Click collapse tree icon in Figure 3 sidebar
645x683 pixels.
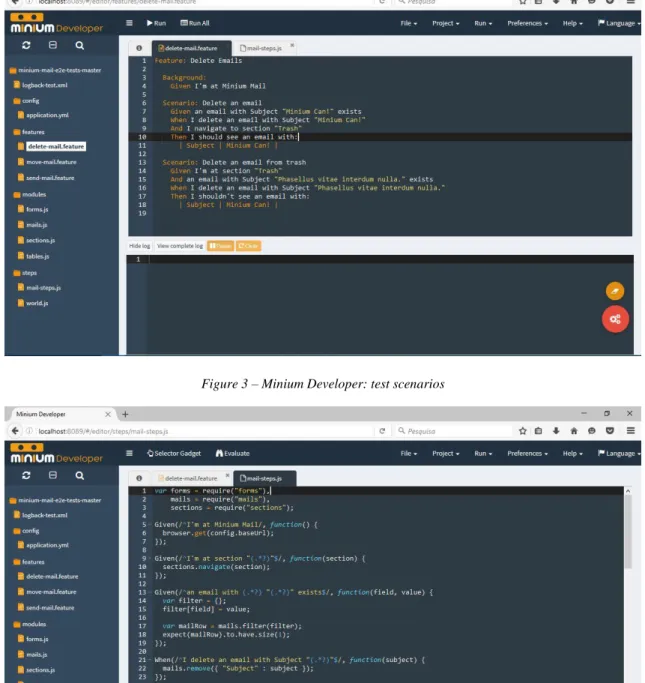click(x=53, y=45)
